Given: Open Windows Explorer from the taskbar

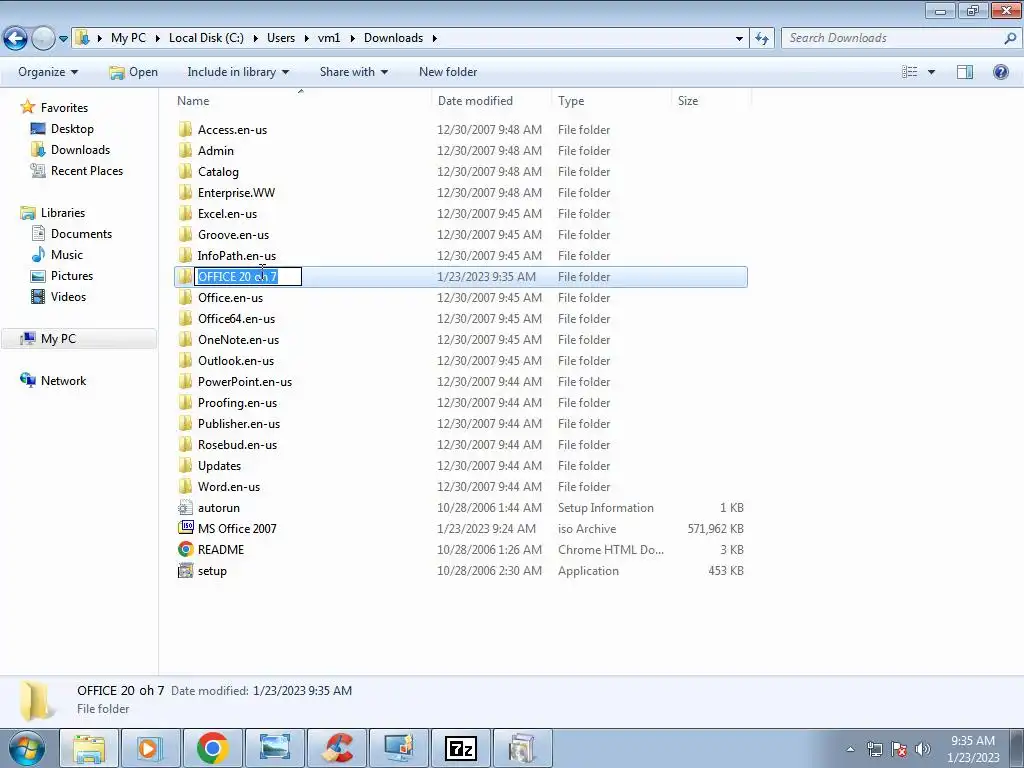Looking at the screenshot, I should [x=89, y=748].
